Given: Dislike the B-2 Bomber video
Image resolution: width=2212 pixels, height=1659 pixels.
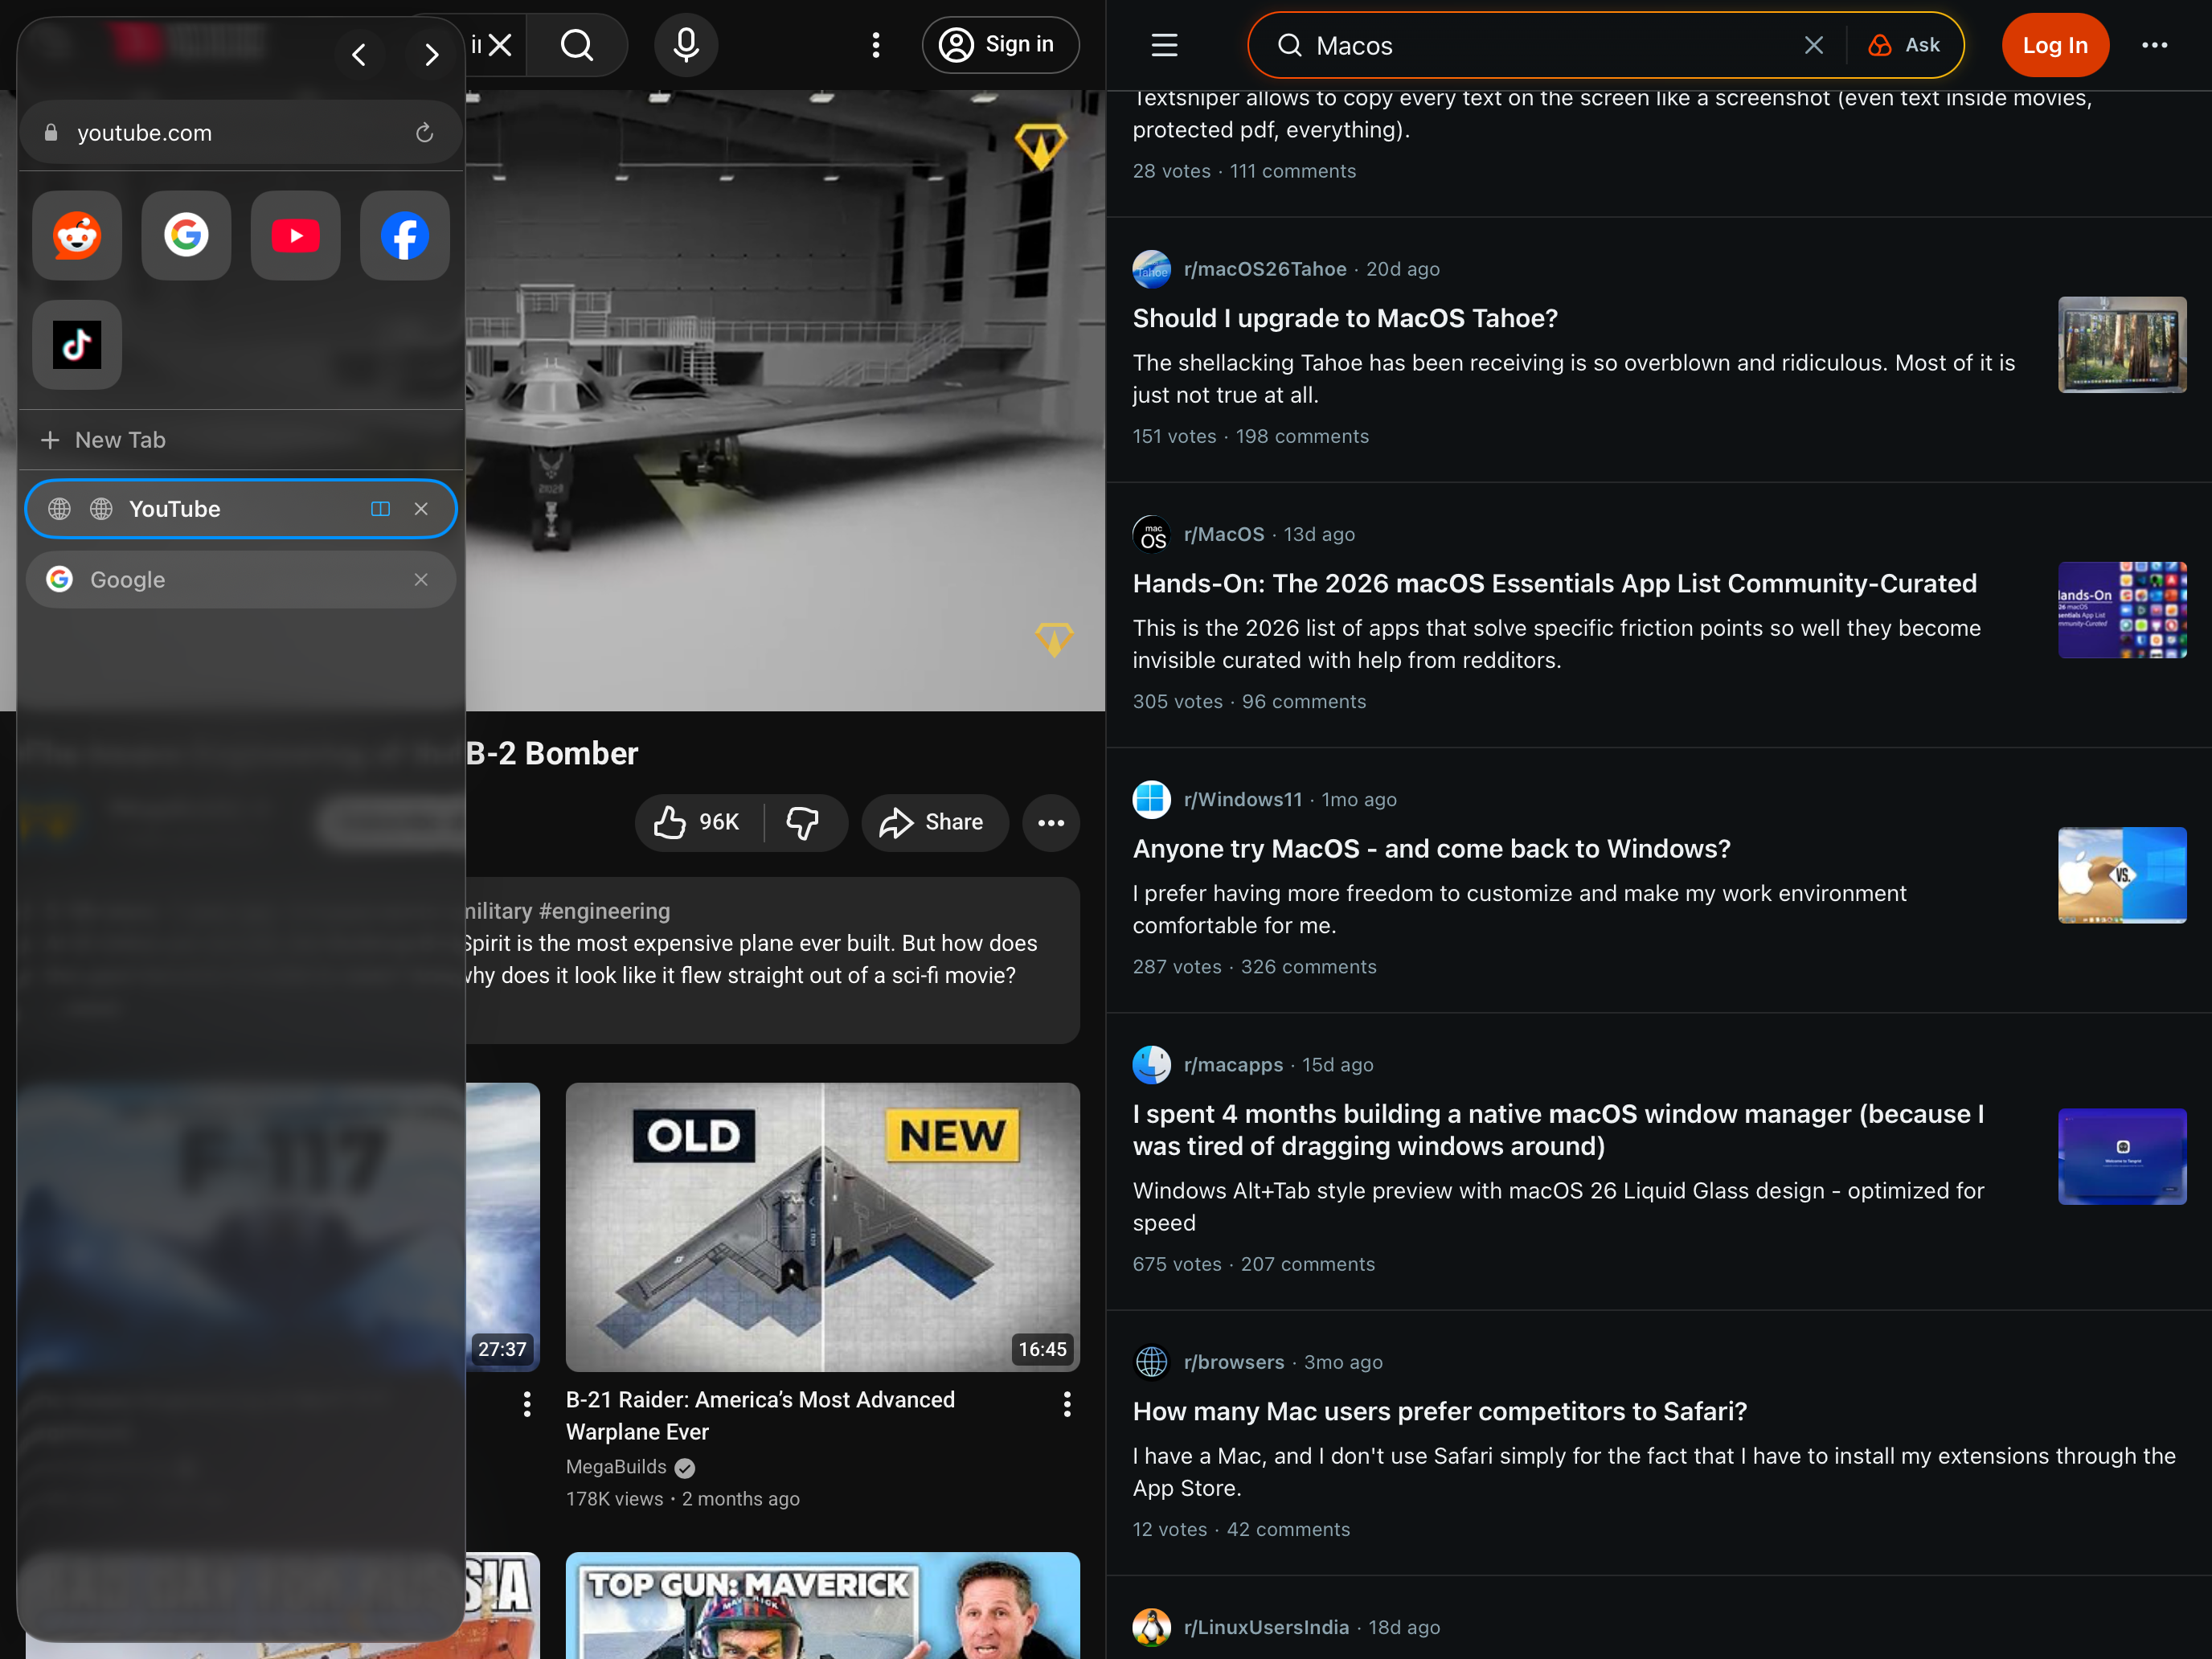Looking at the screenshot, I should pos(803,822).
